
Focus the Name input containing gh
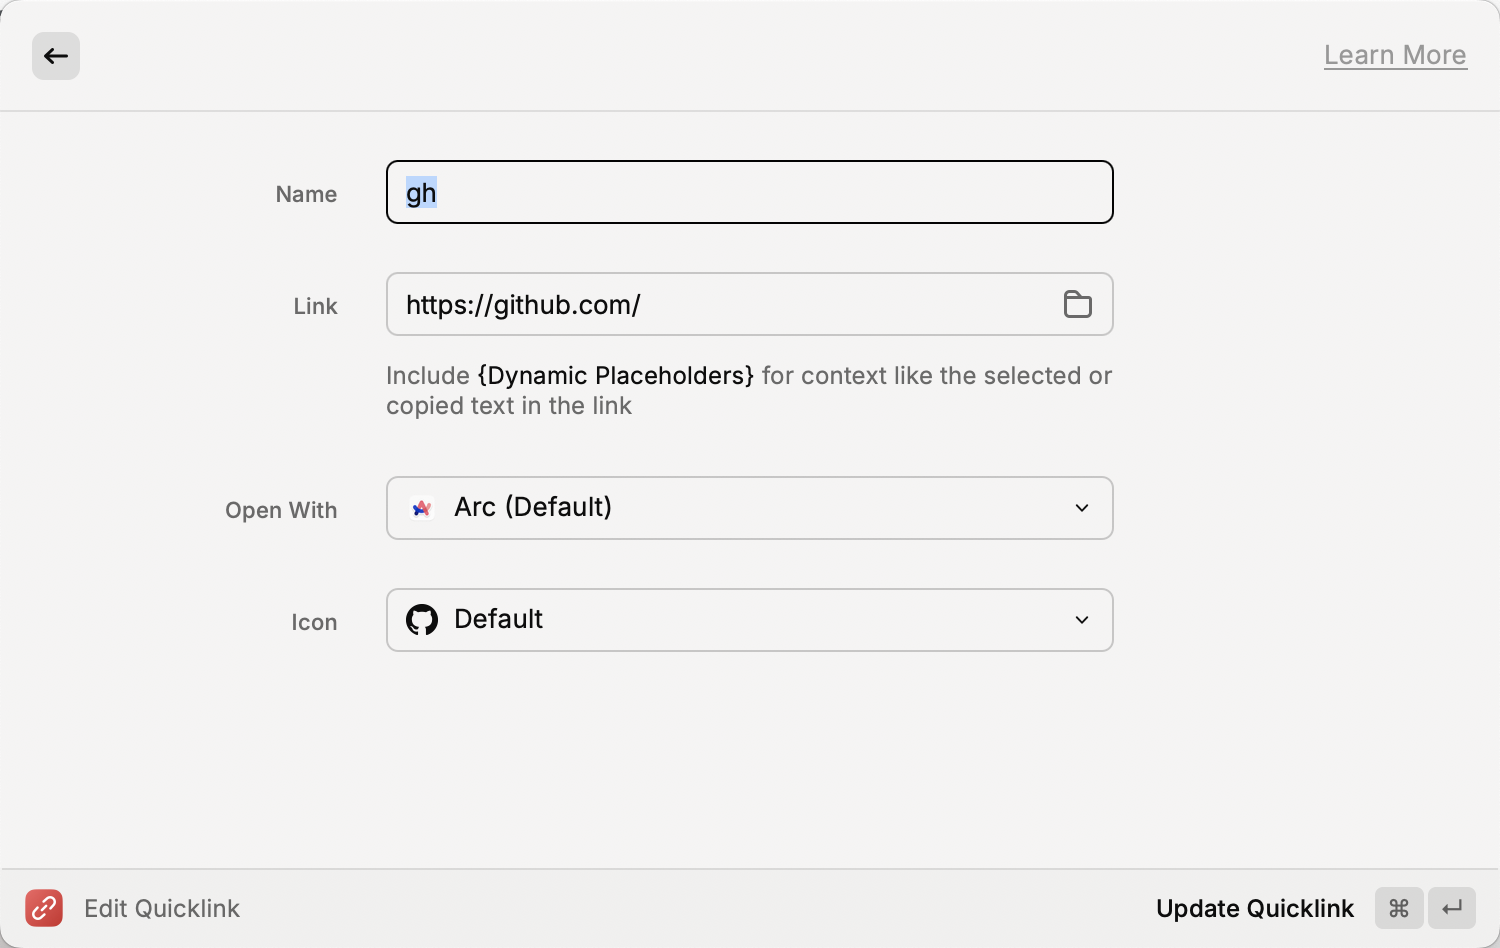point(748,192)
